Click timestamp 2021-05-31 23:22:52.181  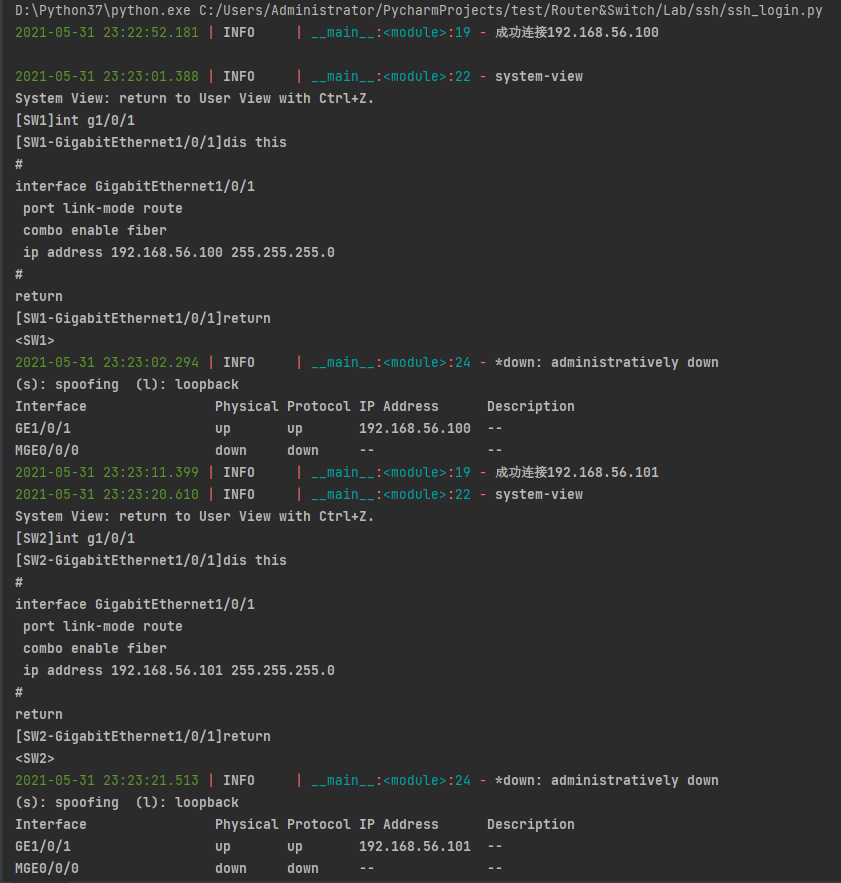106,32
